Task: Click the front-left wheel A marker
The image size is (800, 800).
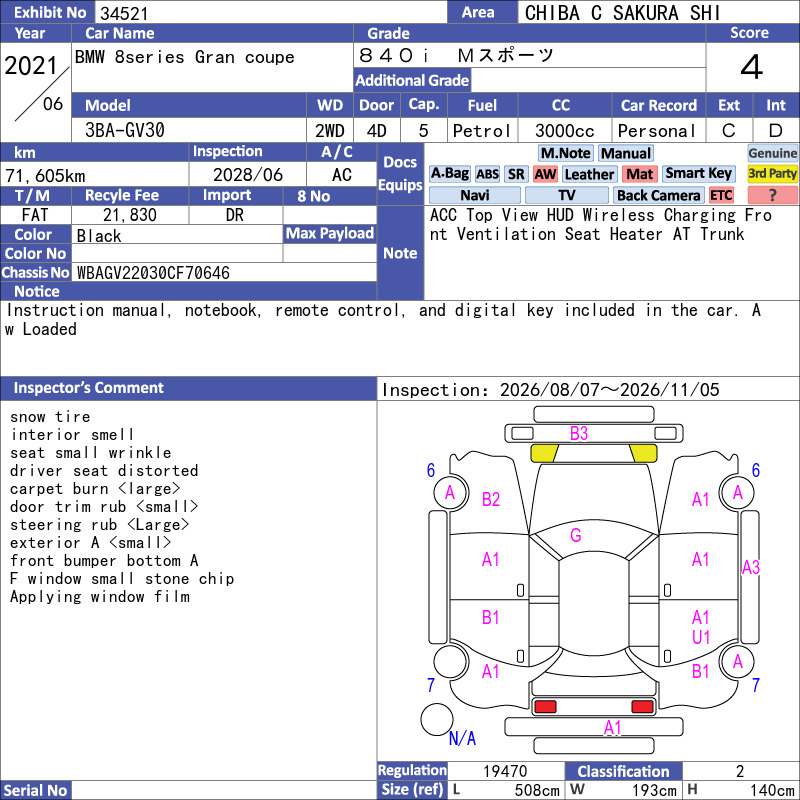Action: (450, 493)
